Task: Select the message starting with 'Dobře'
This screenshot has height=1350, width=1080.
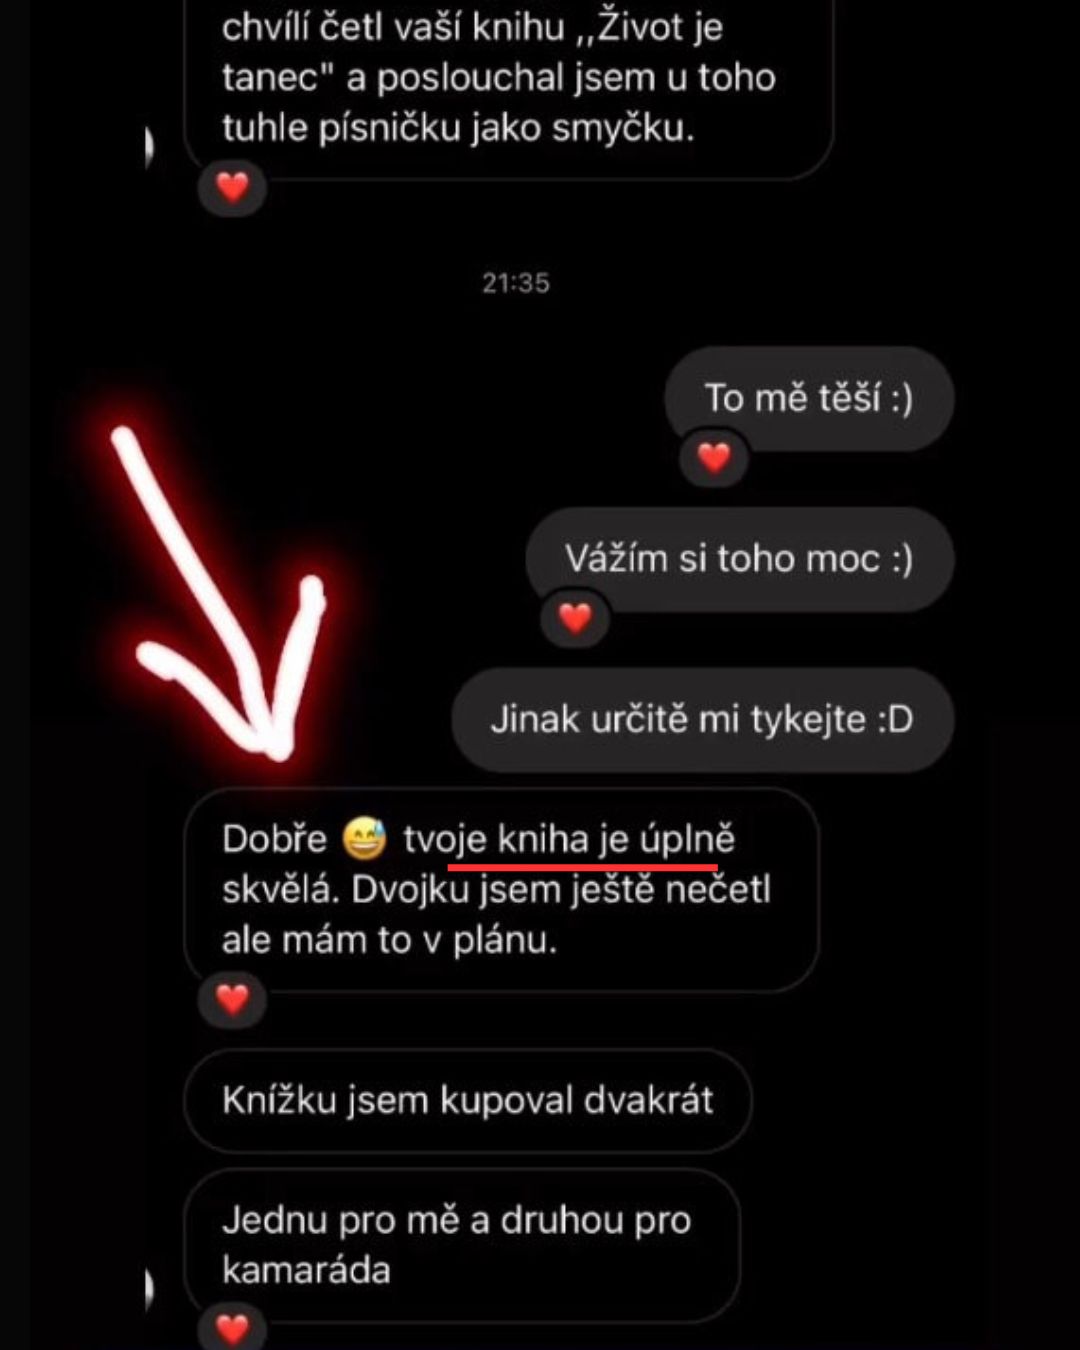Action: click(502, 890)
